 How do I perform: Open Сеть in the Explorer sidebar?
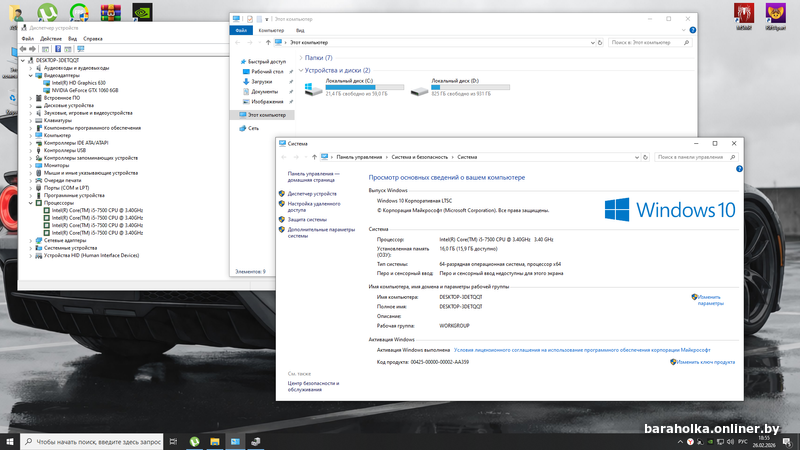pos(254,128)
